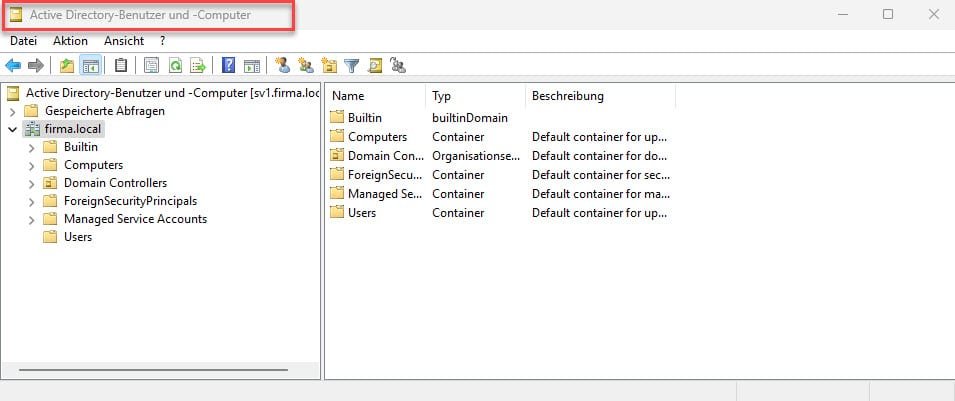Screen dimensions: 955x401
Task: Open the ? help menu
Action: coord(163,41)
